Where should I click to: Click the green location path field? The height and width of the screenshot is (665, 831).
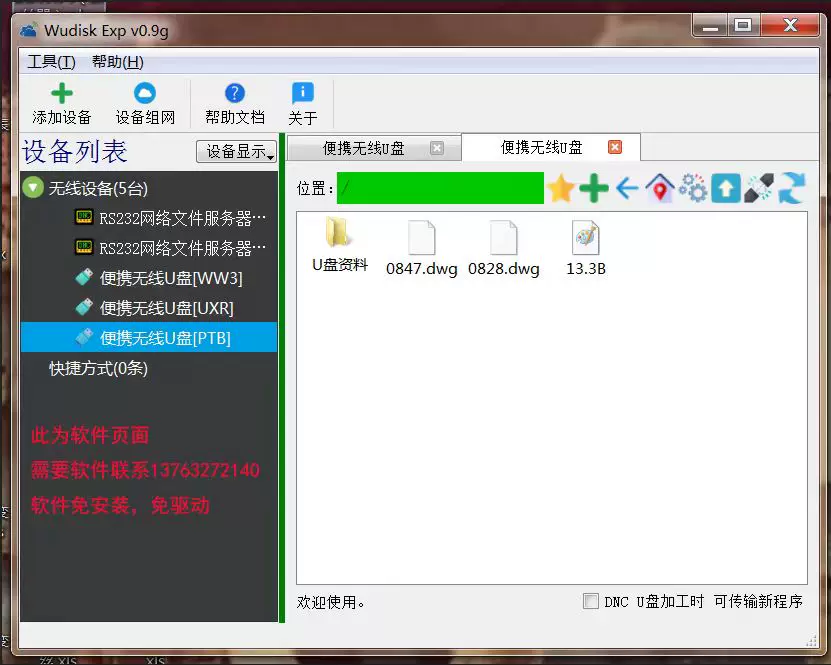(x=440, y=188)
